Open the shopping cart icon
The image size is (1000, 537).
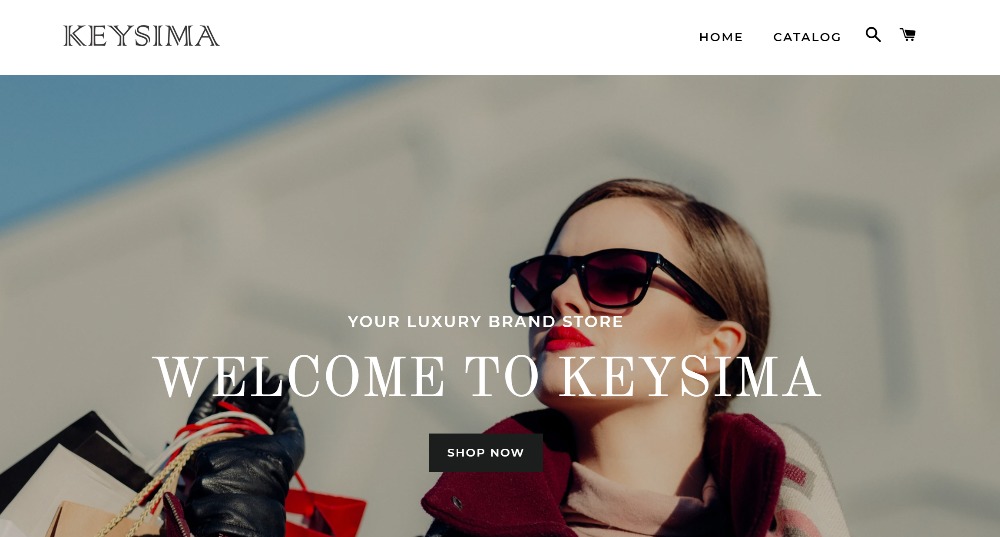point(908,34)
